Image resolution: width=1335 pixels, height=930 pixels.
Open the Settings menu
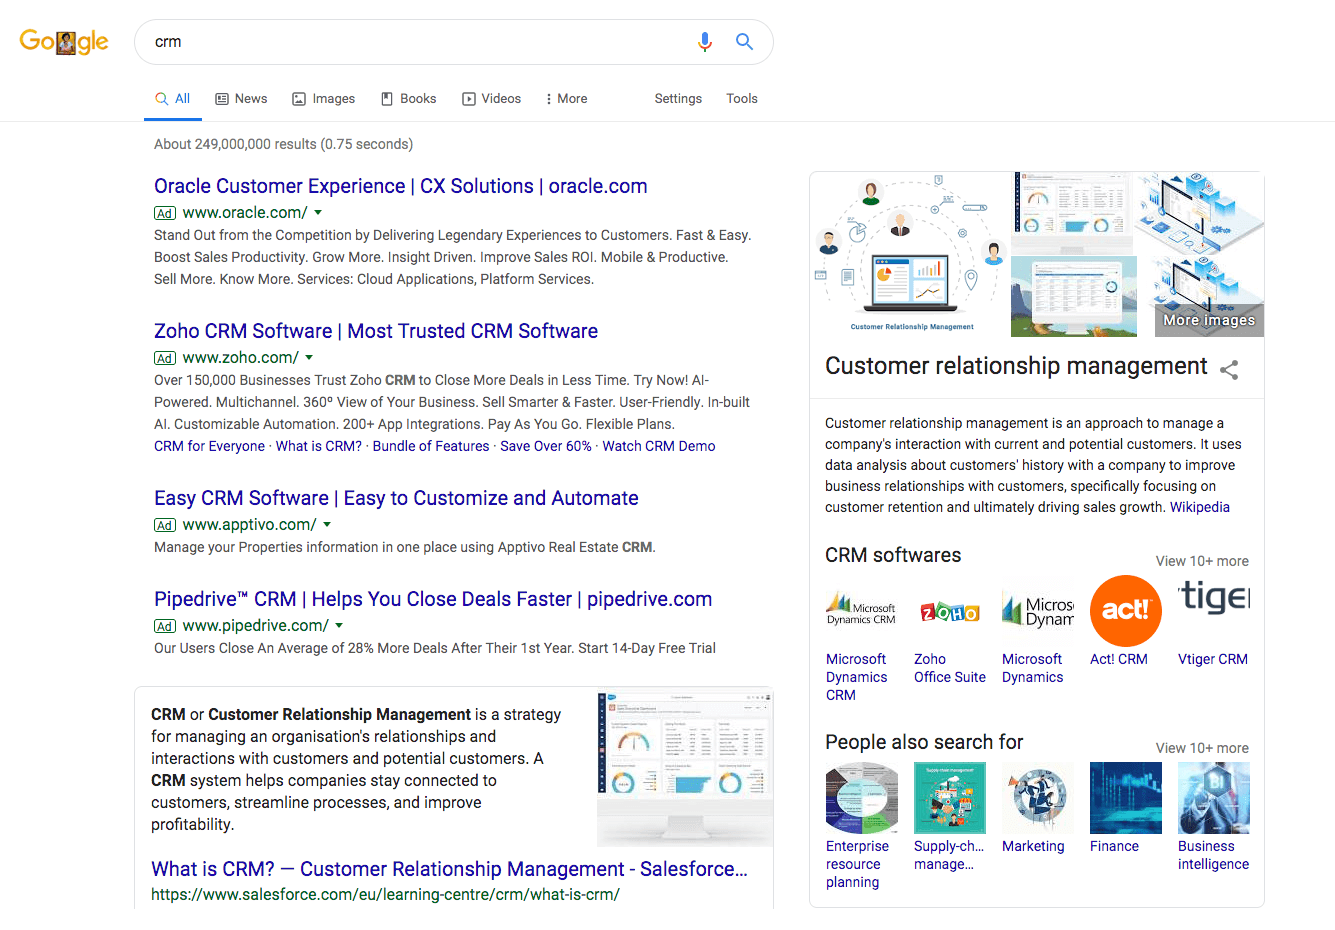point(678,99)
